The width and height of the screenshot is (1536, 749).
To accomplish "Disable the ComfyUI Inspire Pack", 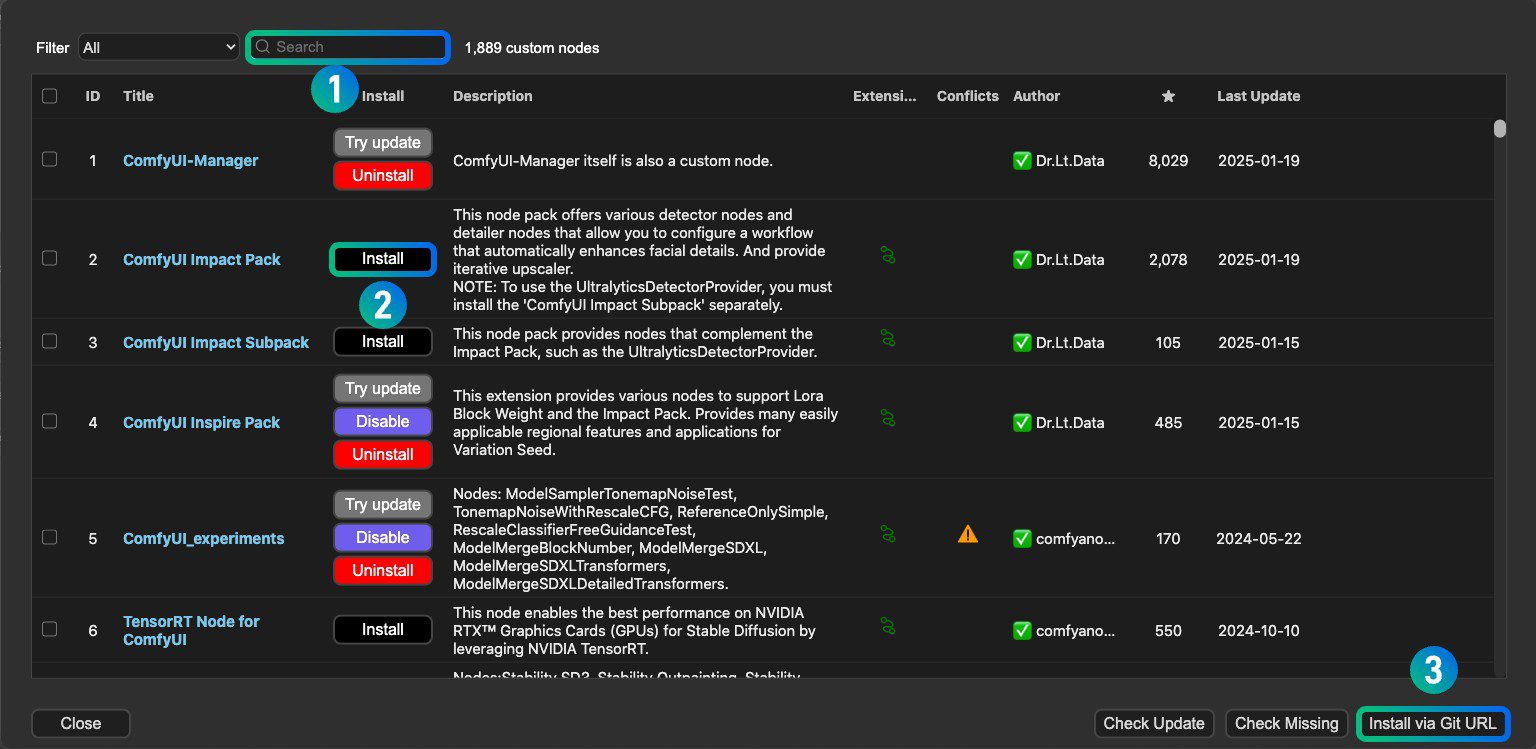I will click(x=383, y=421).
